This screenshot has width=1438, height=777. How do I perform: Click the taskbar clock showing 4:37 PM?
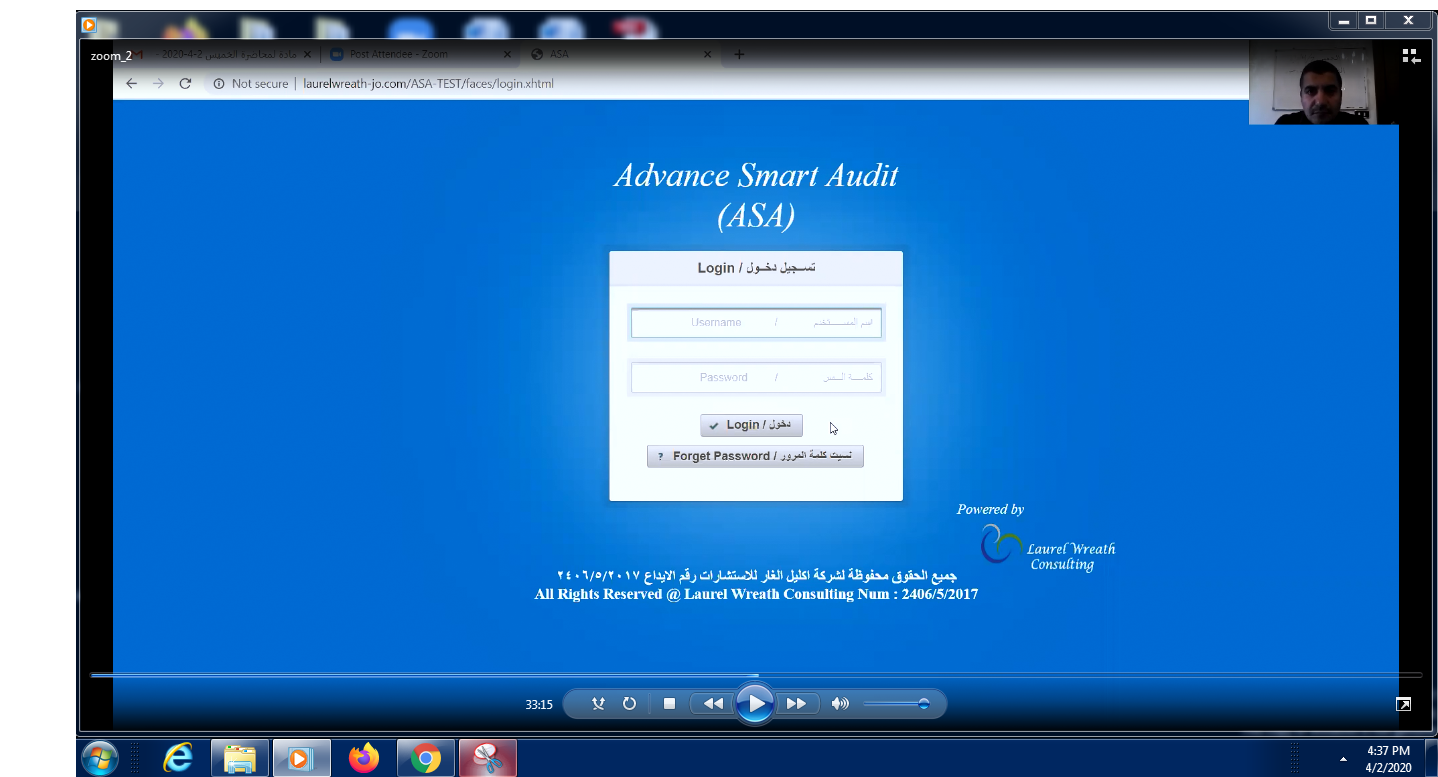coord(1387,758)
